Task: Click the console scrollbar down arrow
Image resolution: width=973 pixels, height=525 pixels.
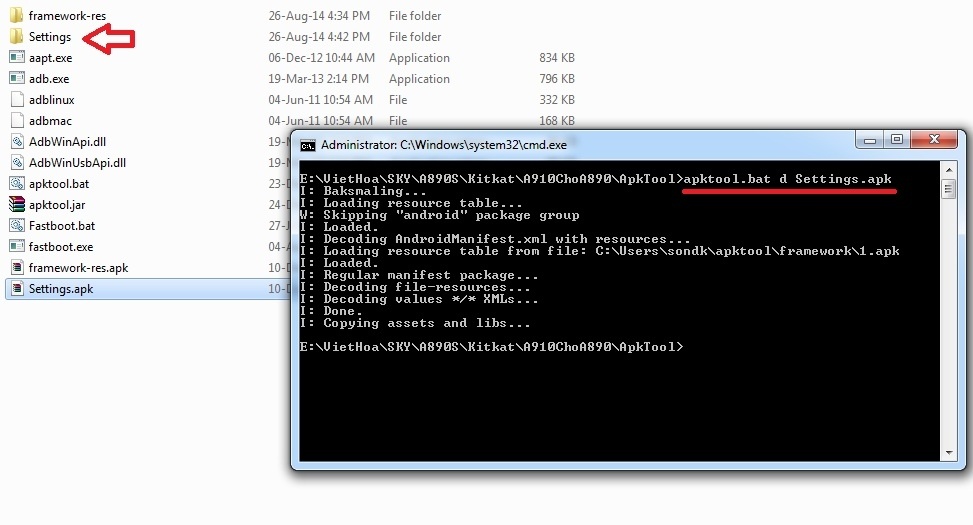Action: pos(948,453)
